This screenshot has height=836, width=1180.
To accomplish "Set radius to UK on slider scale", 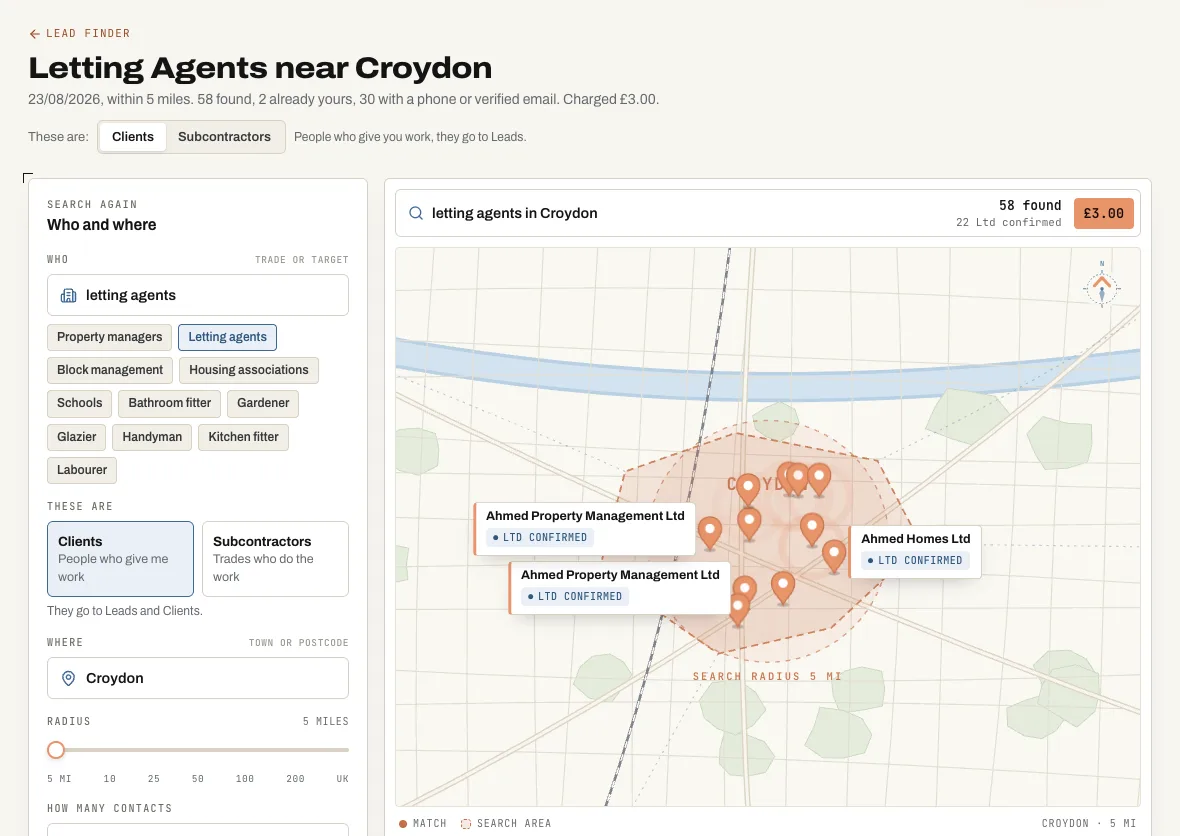I will (342, 779).
